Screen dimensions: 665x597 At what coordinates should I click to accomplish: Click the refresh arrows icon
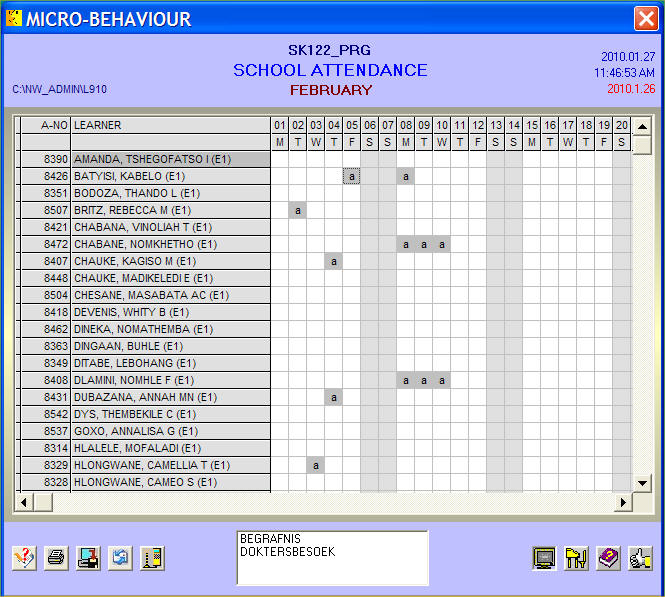pyautogui.click(x=120, y=559)
